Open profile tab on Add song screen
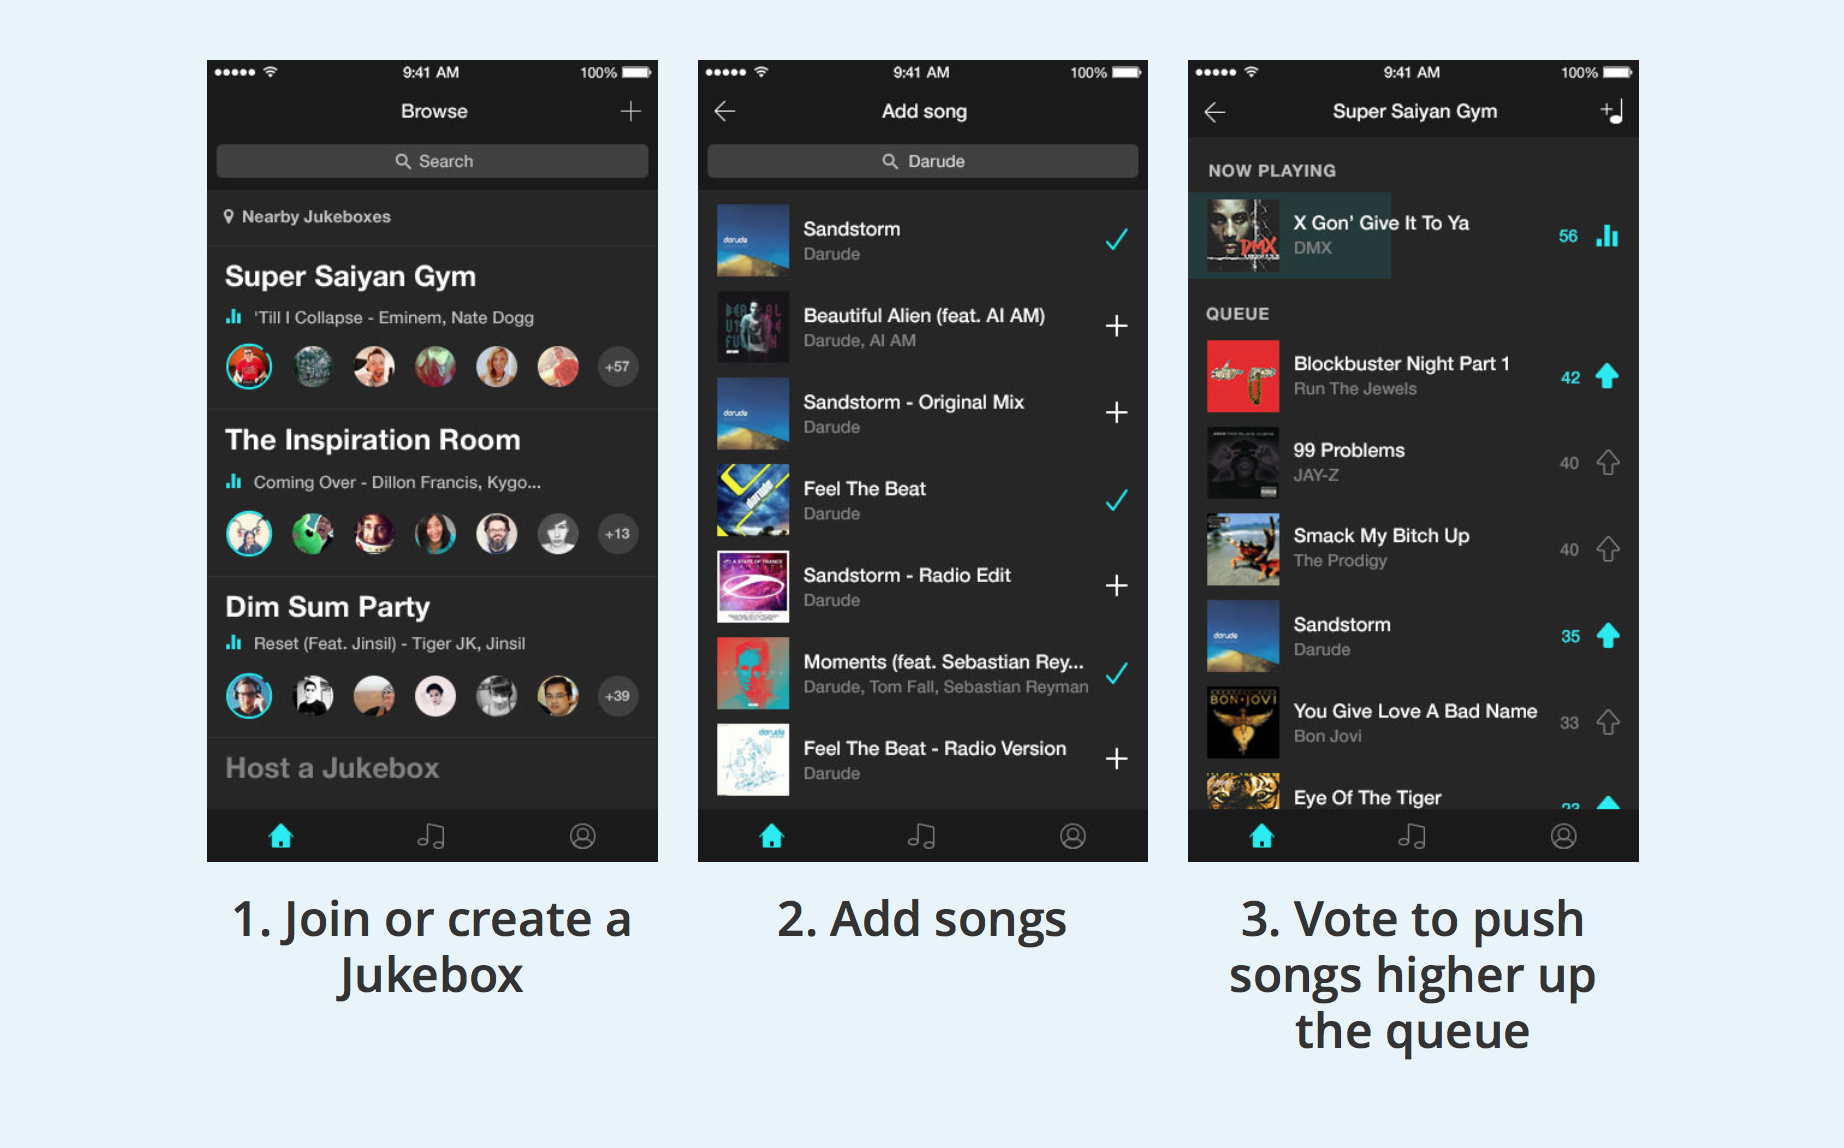The width and height of the screenshot is (1844, 1148). pos(1073,836)
